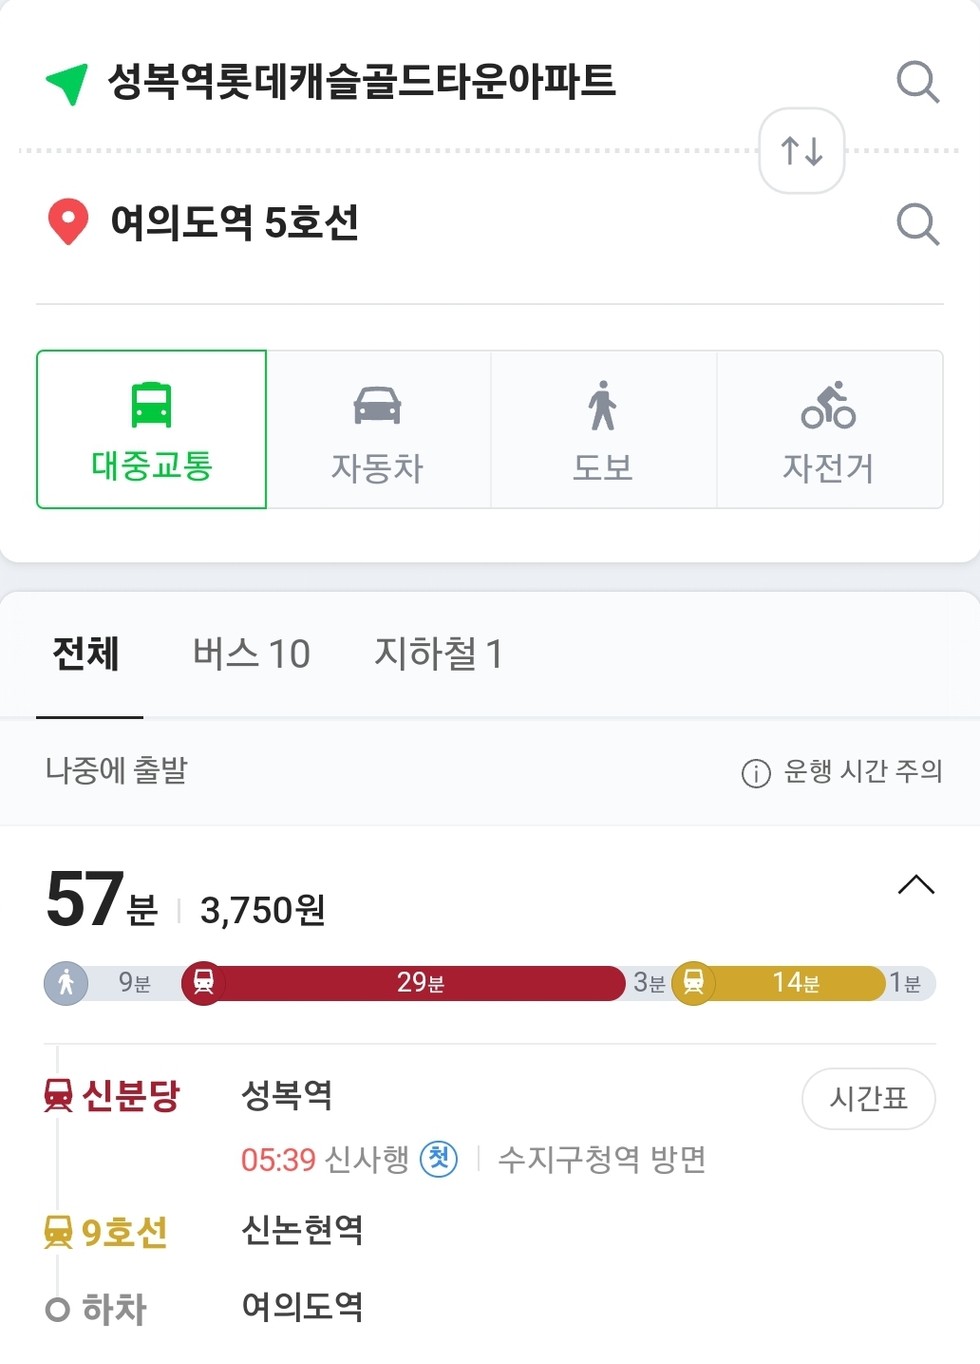Open the 지하철 1 tab
This screenshot has height=1364, width=980.
(x=438, y=654)
